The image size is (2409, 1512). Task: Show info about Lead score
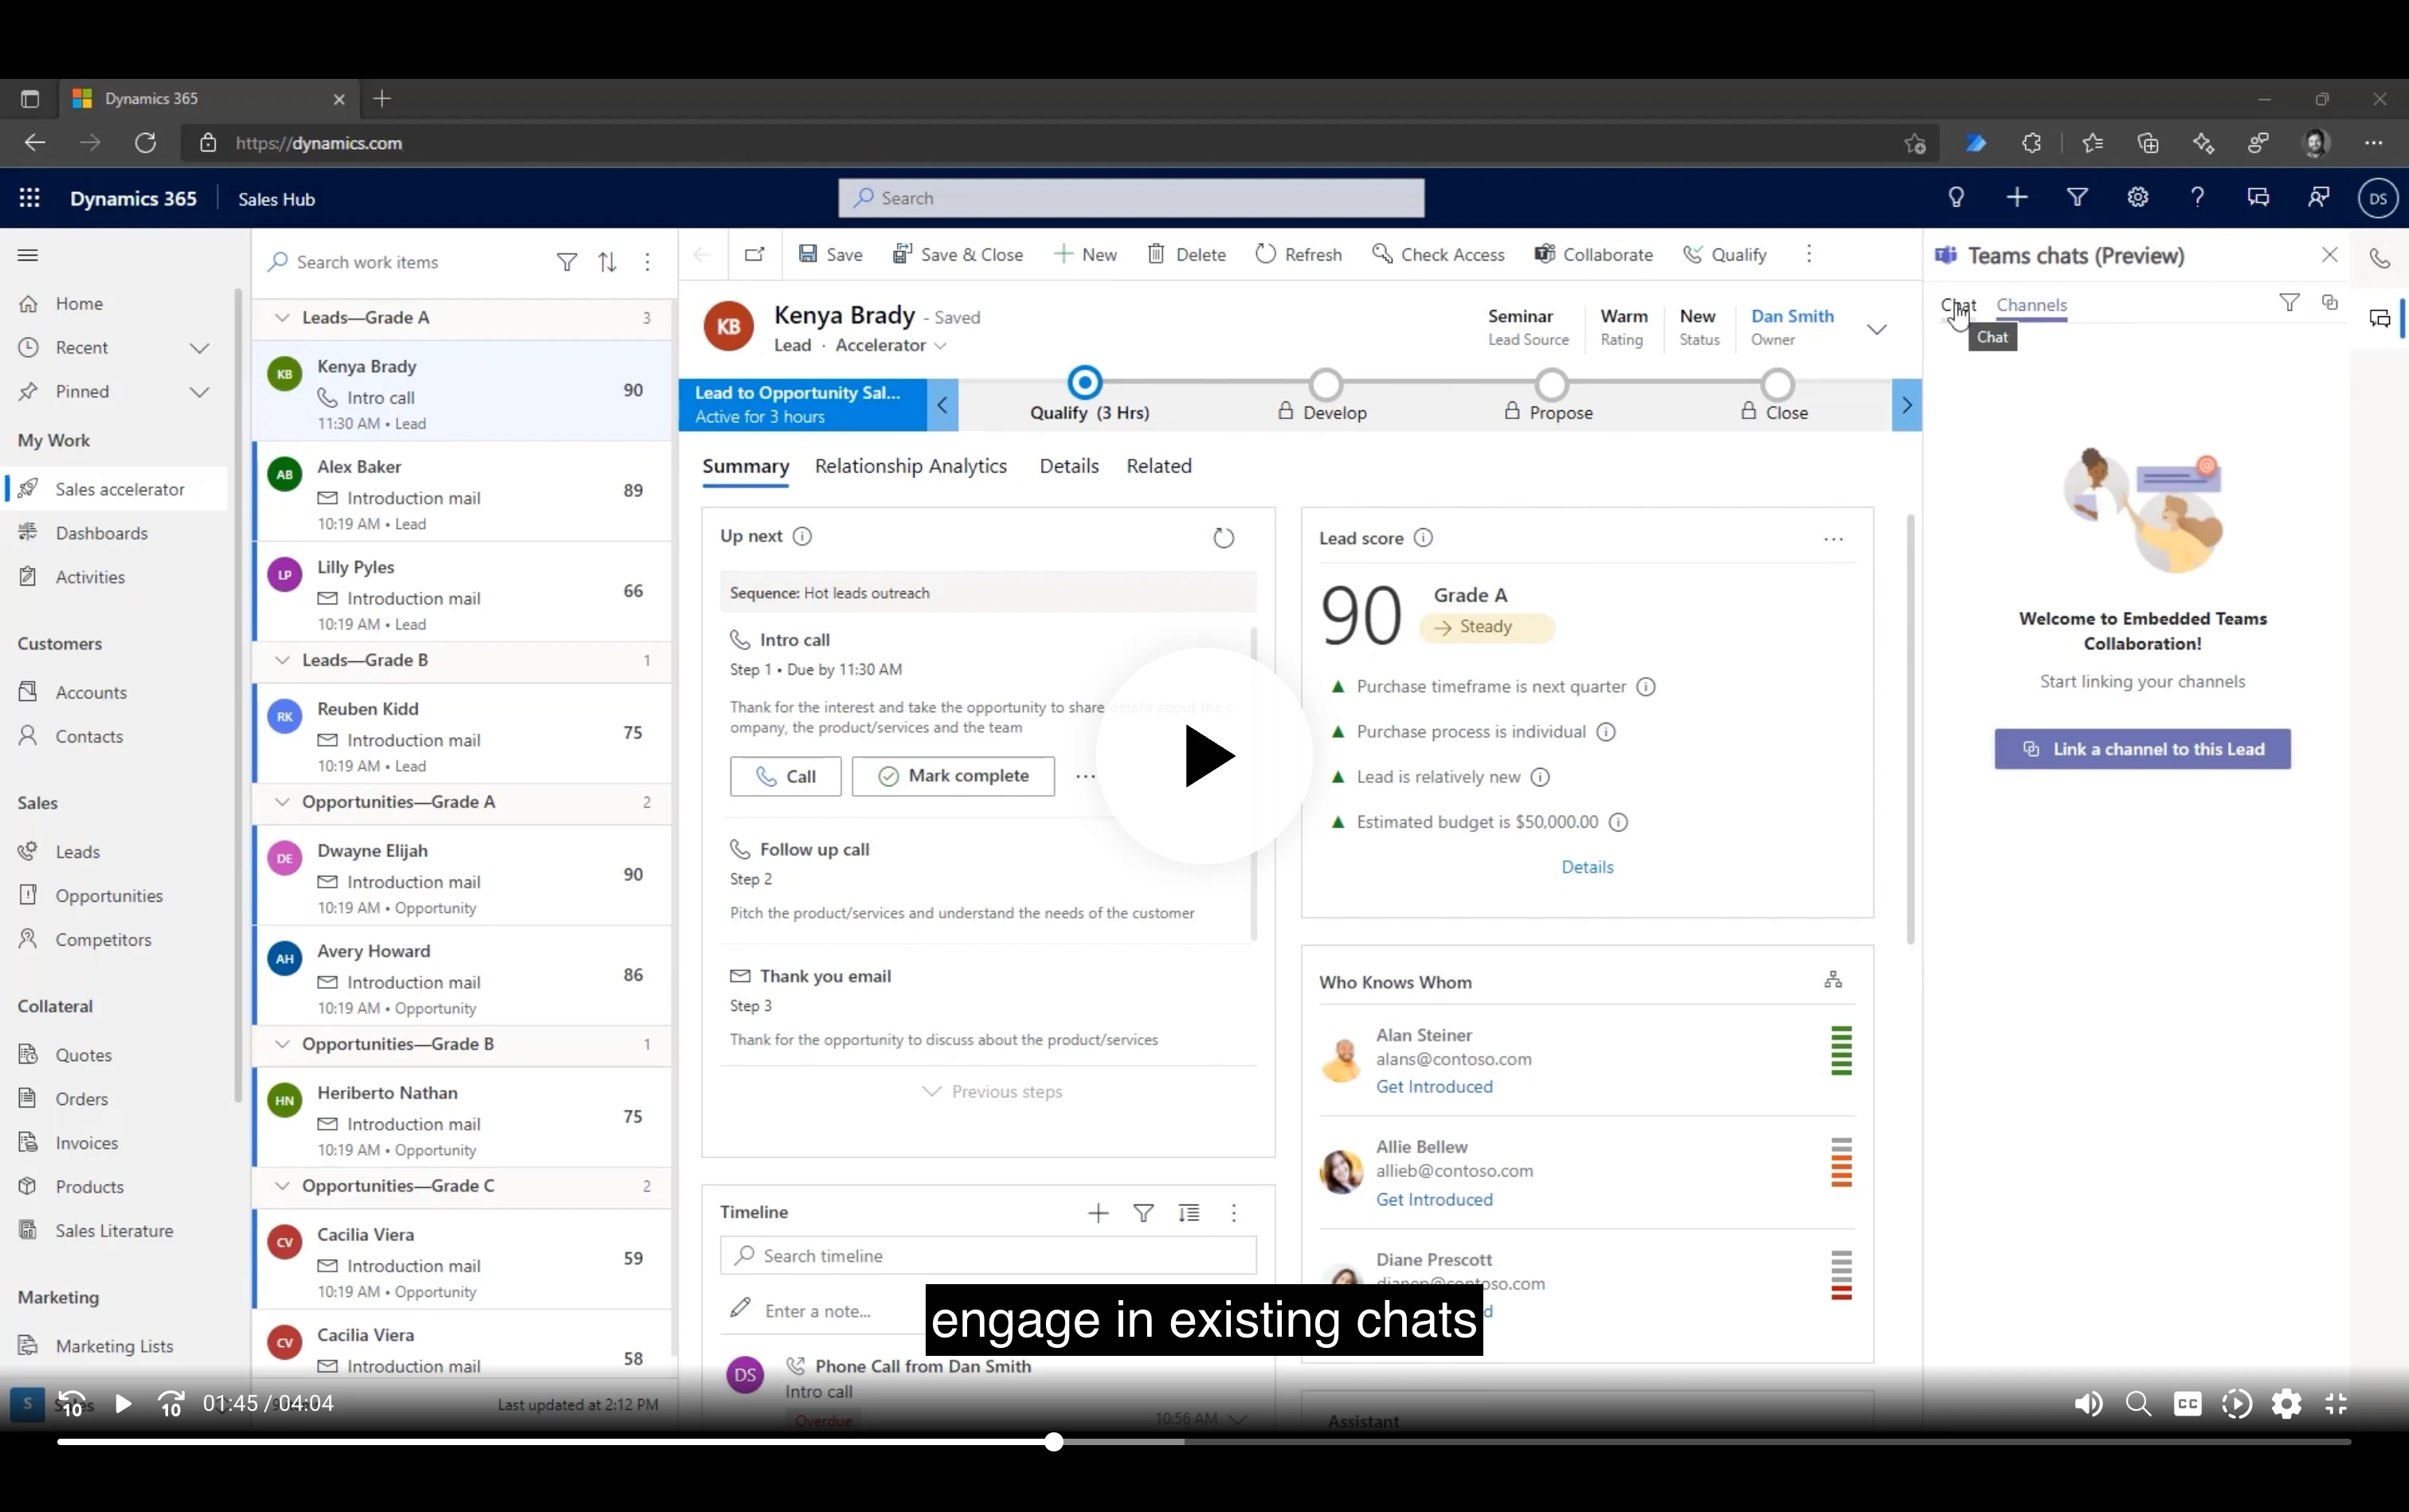pyautogui.click(x=1423, y=538)
